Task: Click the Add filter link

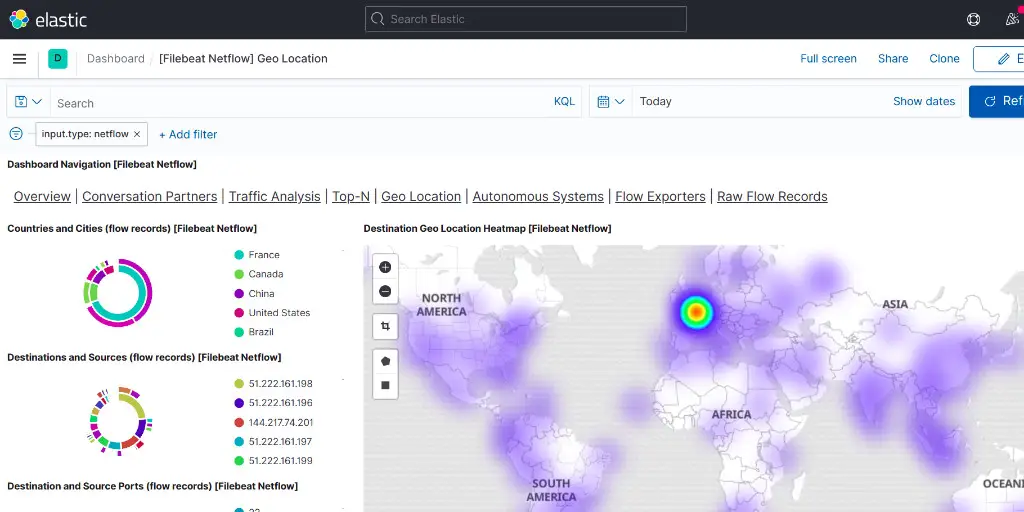Action: 188,134
